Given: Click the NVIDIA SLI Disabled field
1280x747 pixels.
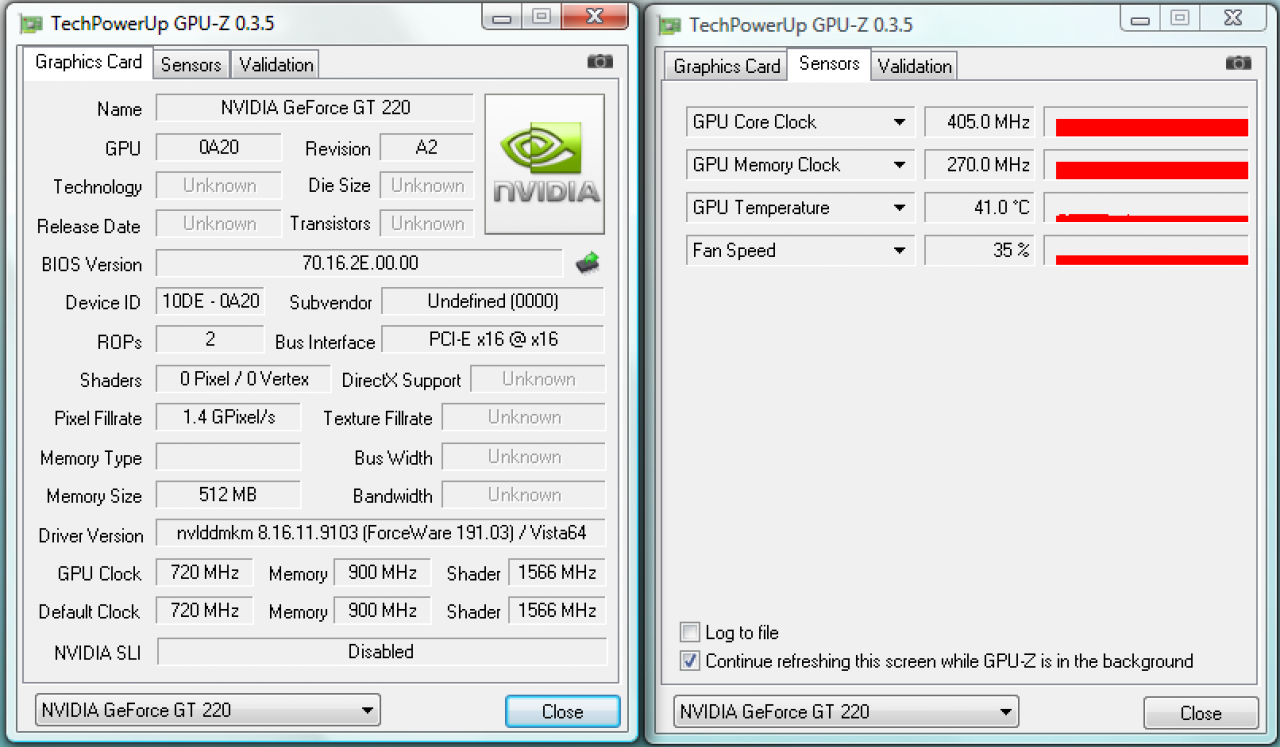Looking at the screenshot, I should point(382,651).
